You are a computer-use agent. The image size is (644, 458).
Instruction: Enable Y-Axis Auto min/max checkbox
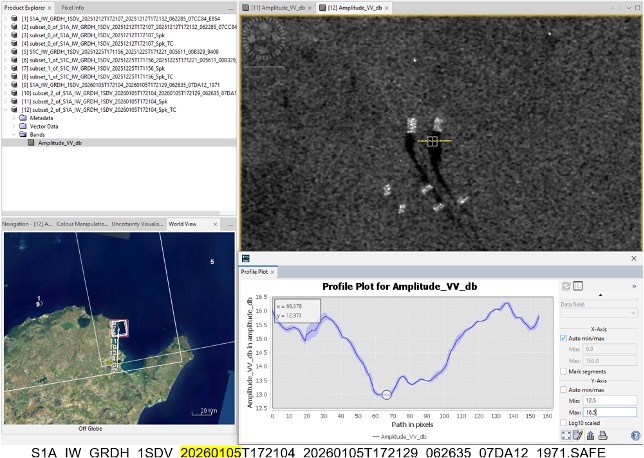564,389
